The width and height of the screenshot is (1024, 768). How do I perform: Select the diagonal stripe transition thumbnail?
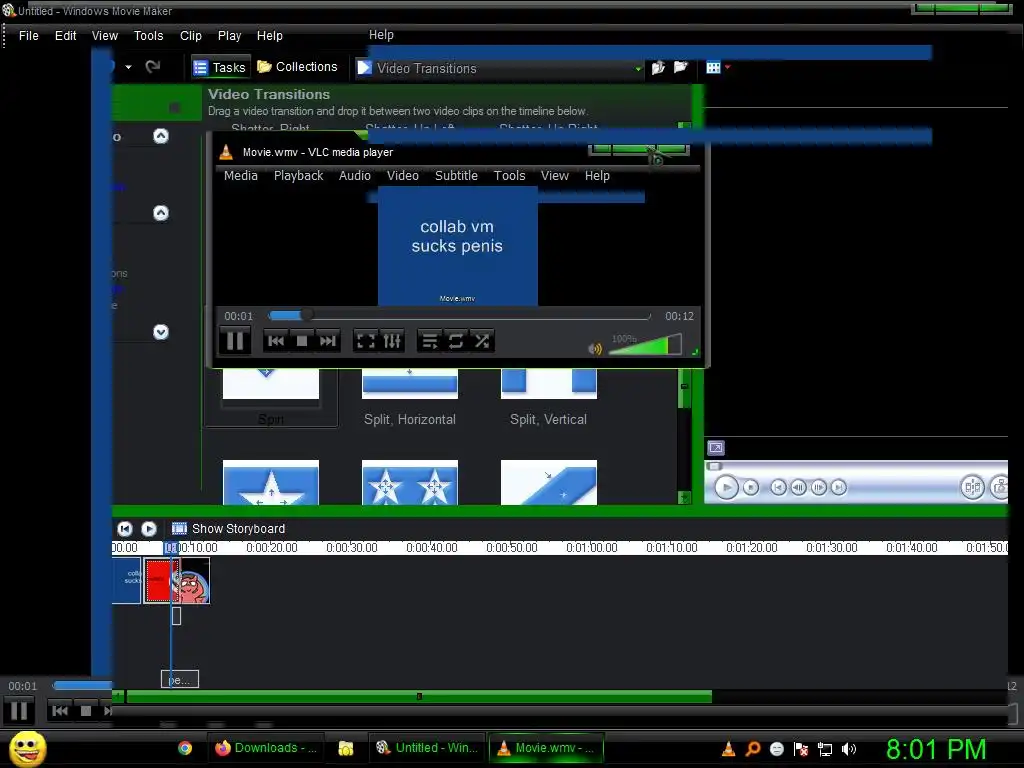549,483
